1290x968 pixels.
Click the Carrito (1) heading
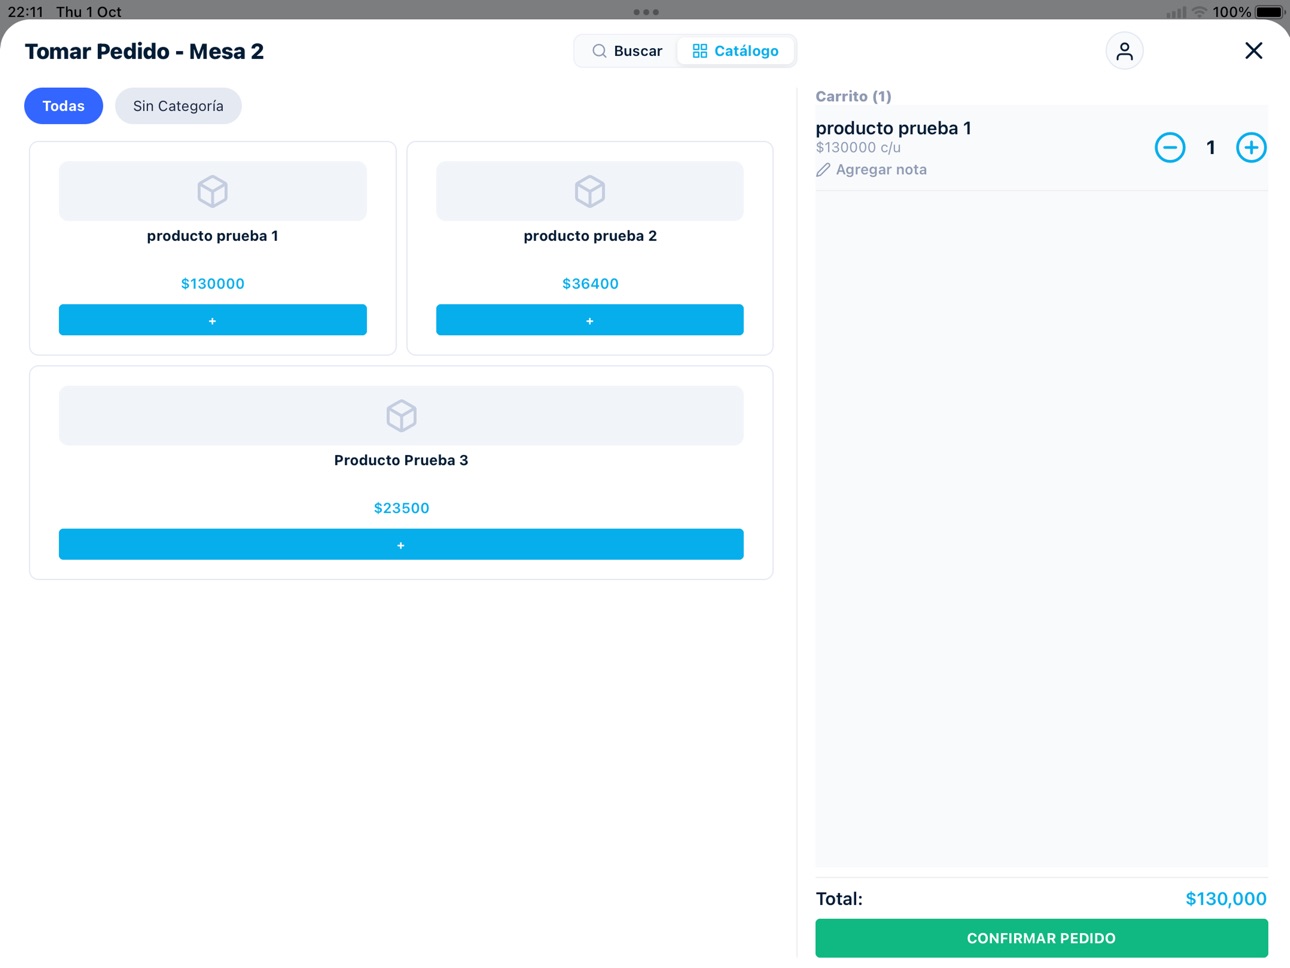853,96
